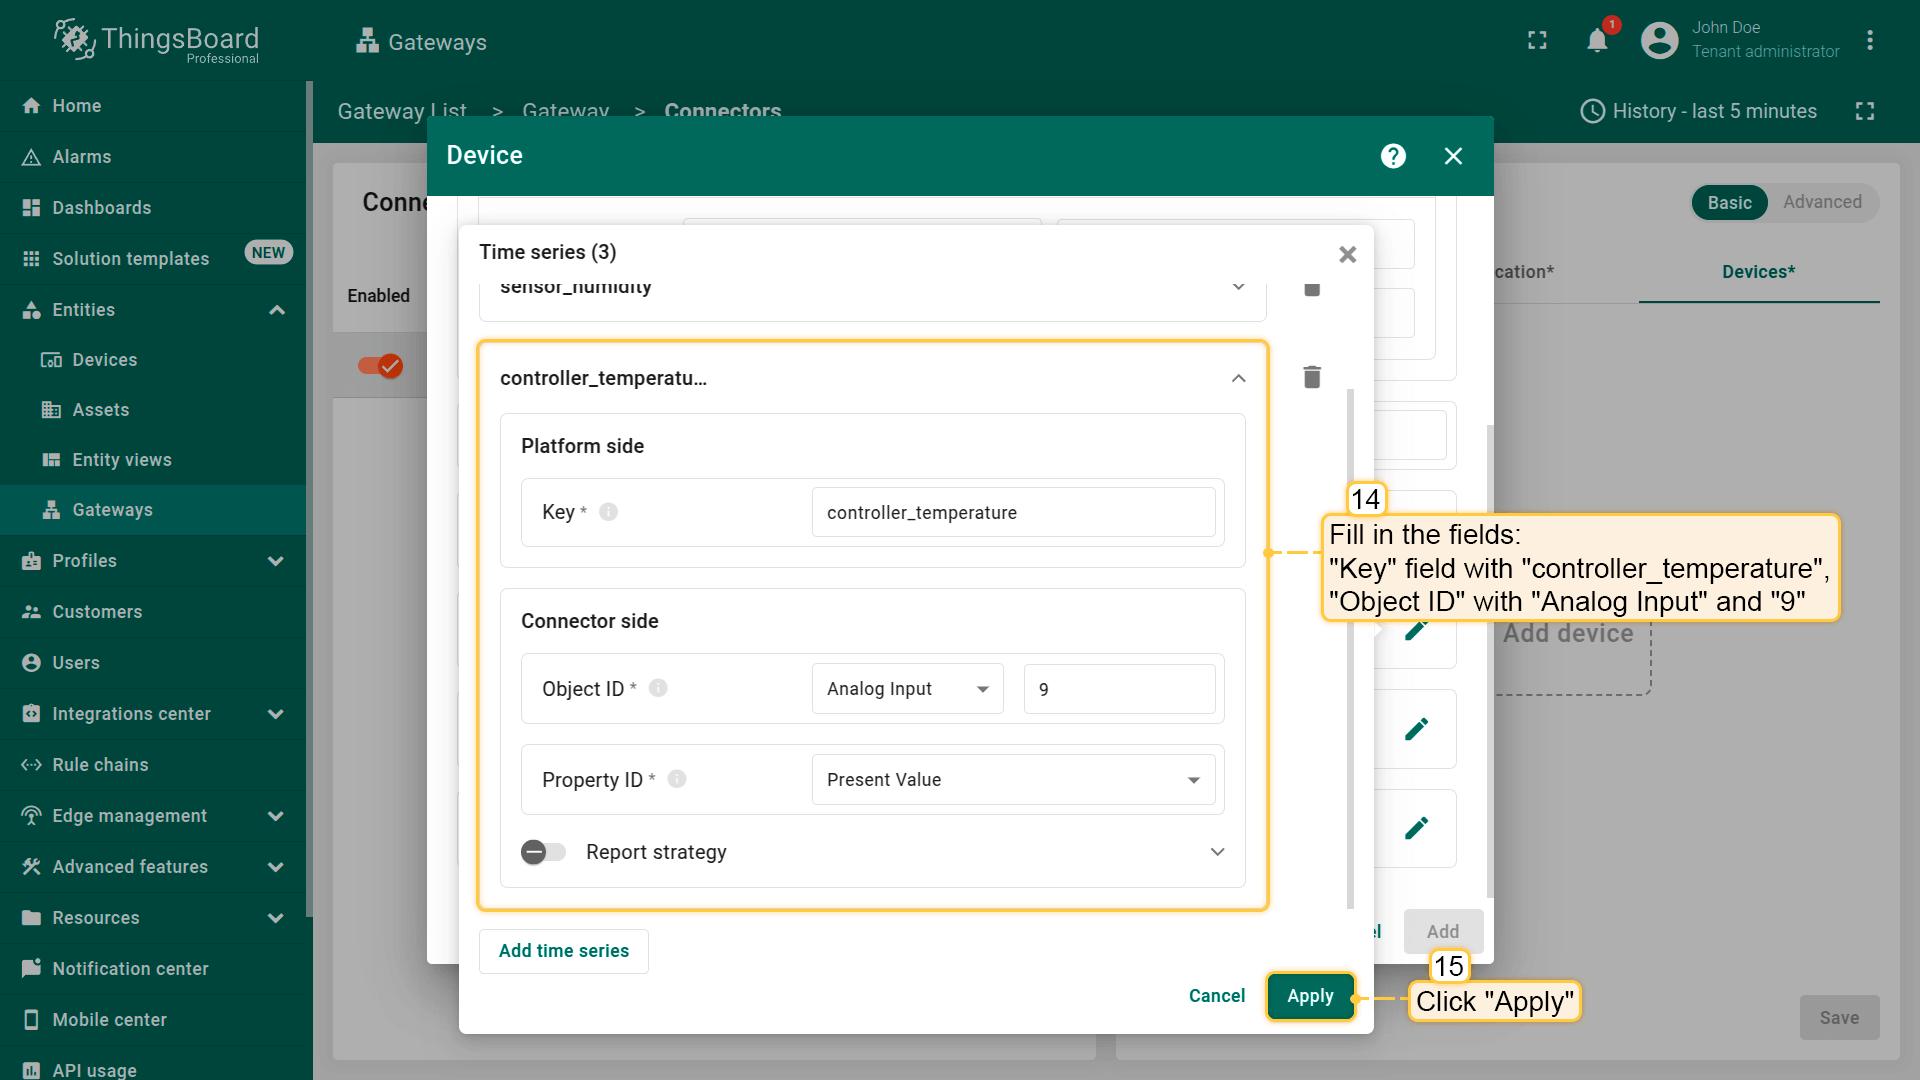Screen dimensions: 1920x1080
Task: Toggle the connector Enabled switch
Action: point(380,366)
